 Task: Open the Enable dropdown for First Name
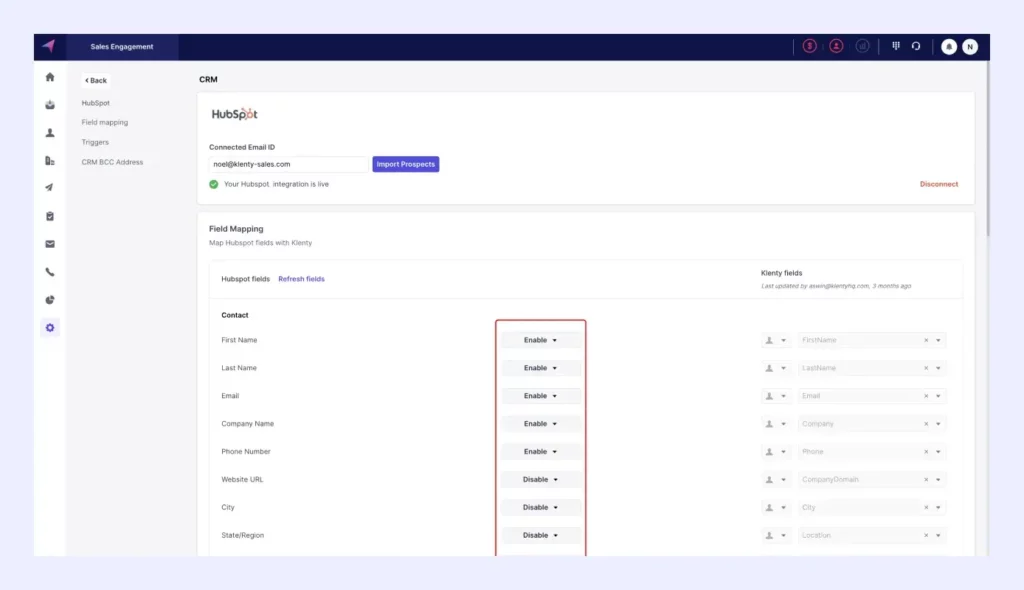[540, 340]
